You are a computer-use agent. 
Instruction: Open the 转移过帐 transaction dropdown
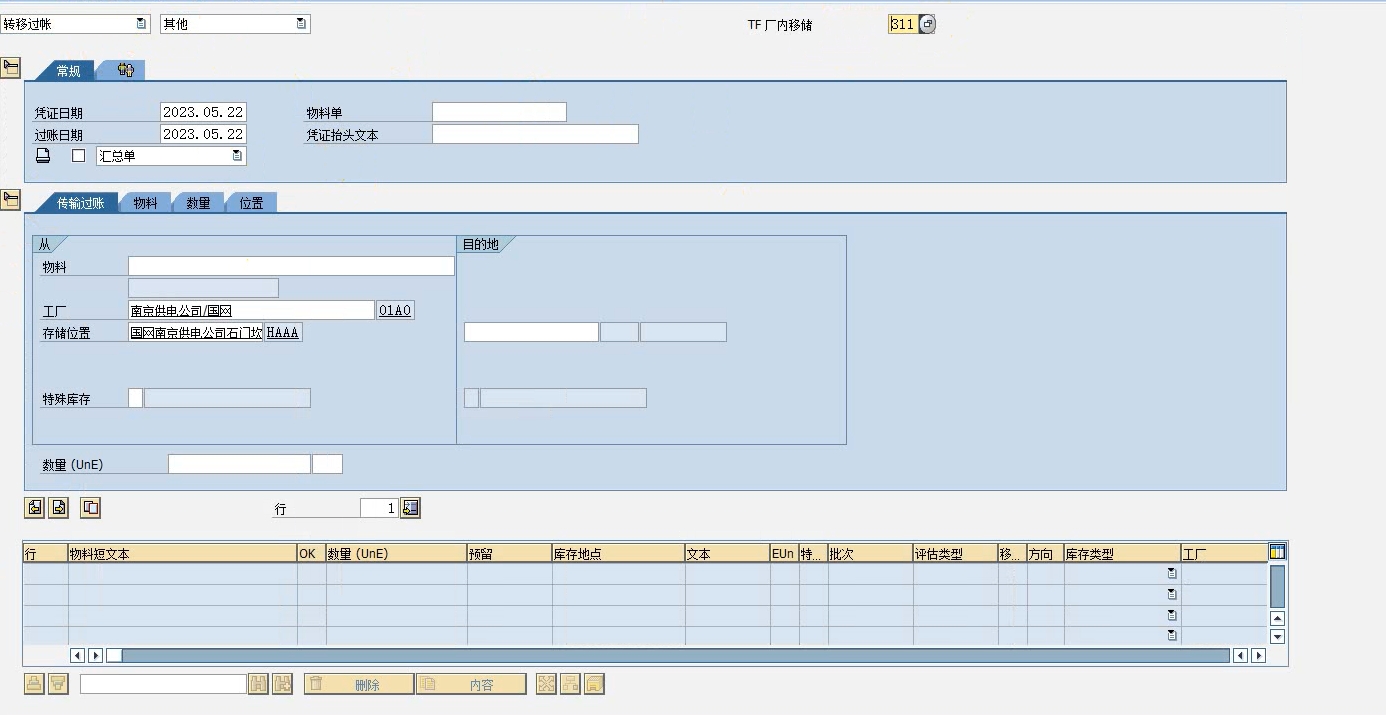point(141,24)
